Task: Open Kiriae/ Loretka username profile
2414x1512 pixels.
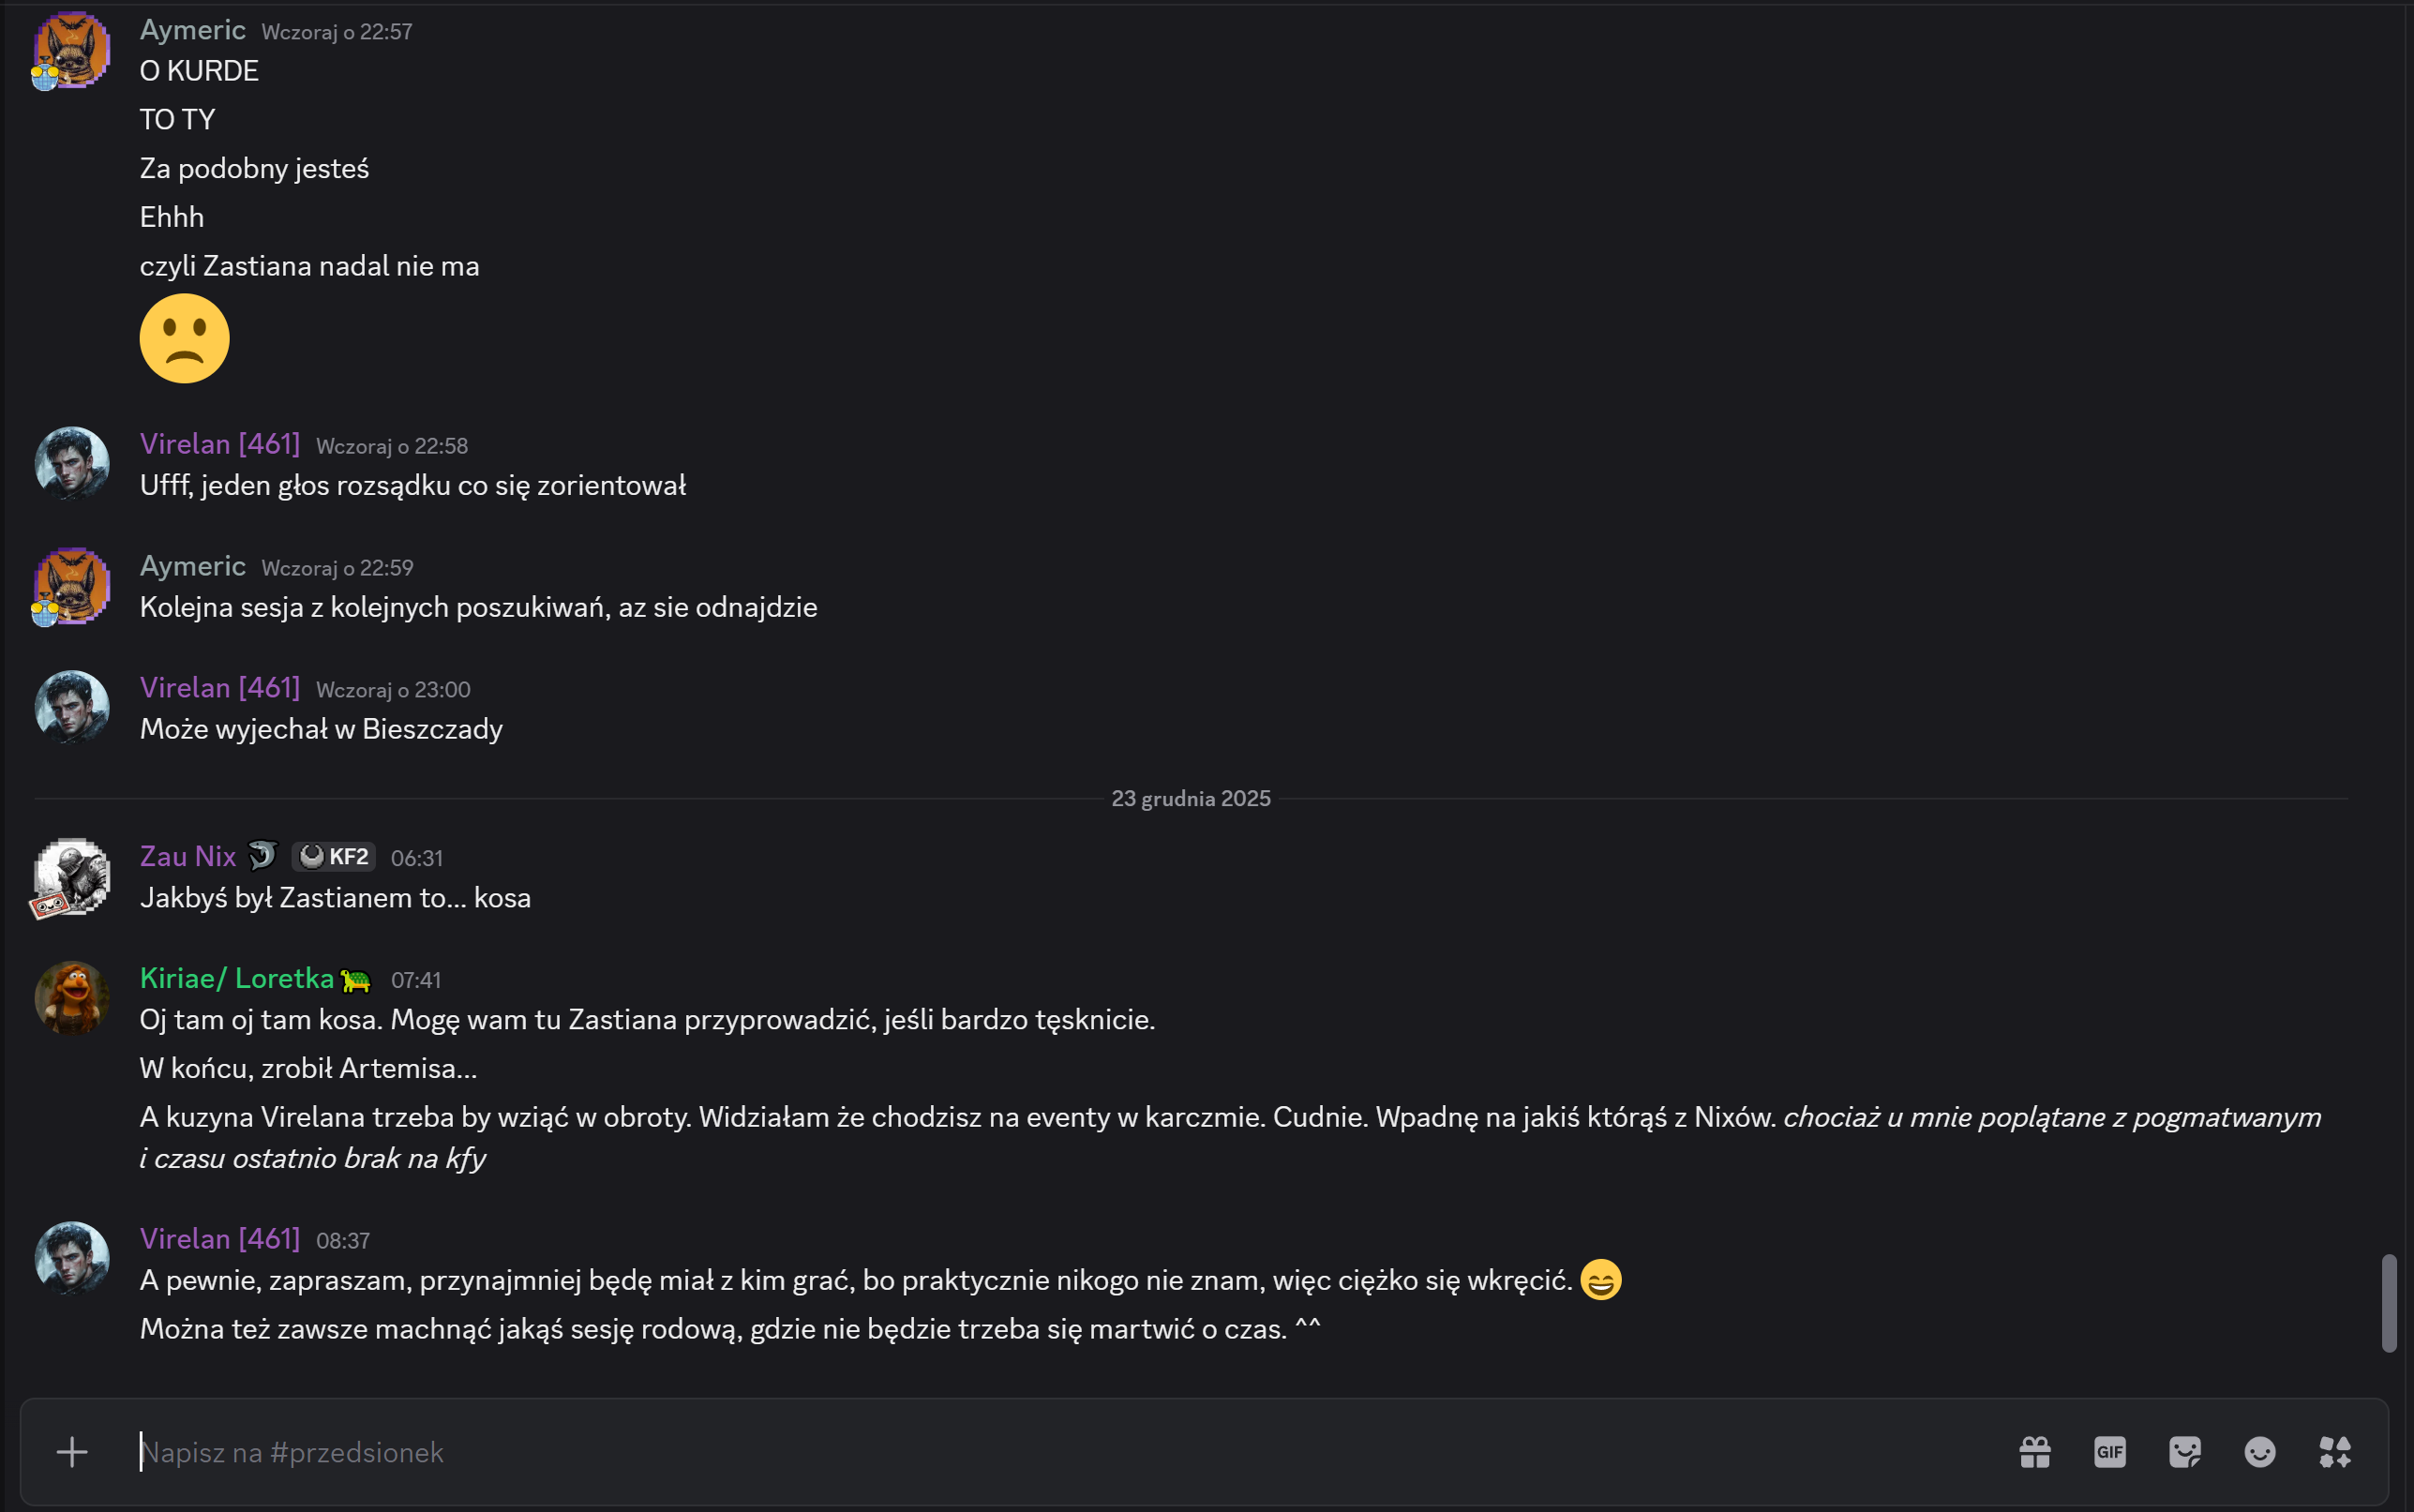Action: coord(237,978)
